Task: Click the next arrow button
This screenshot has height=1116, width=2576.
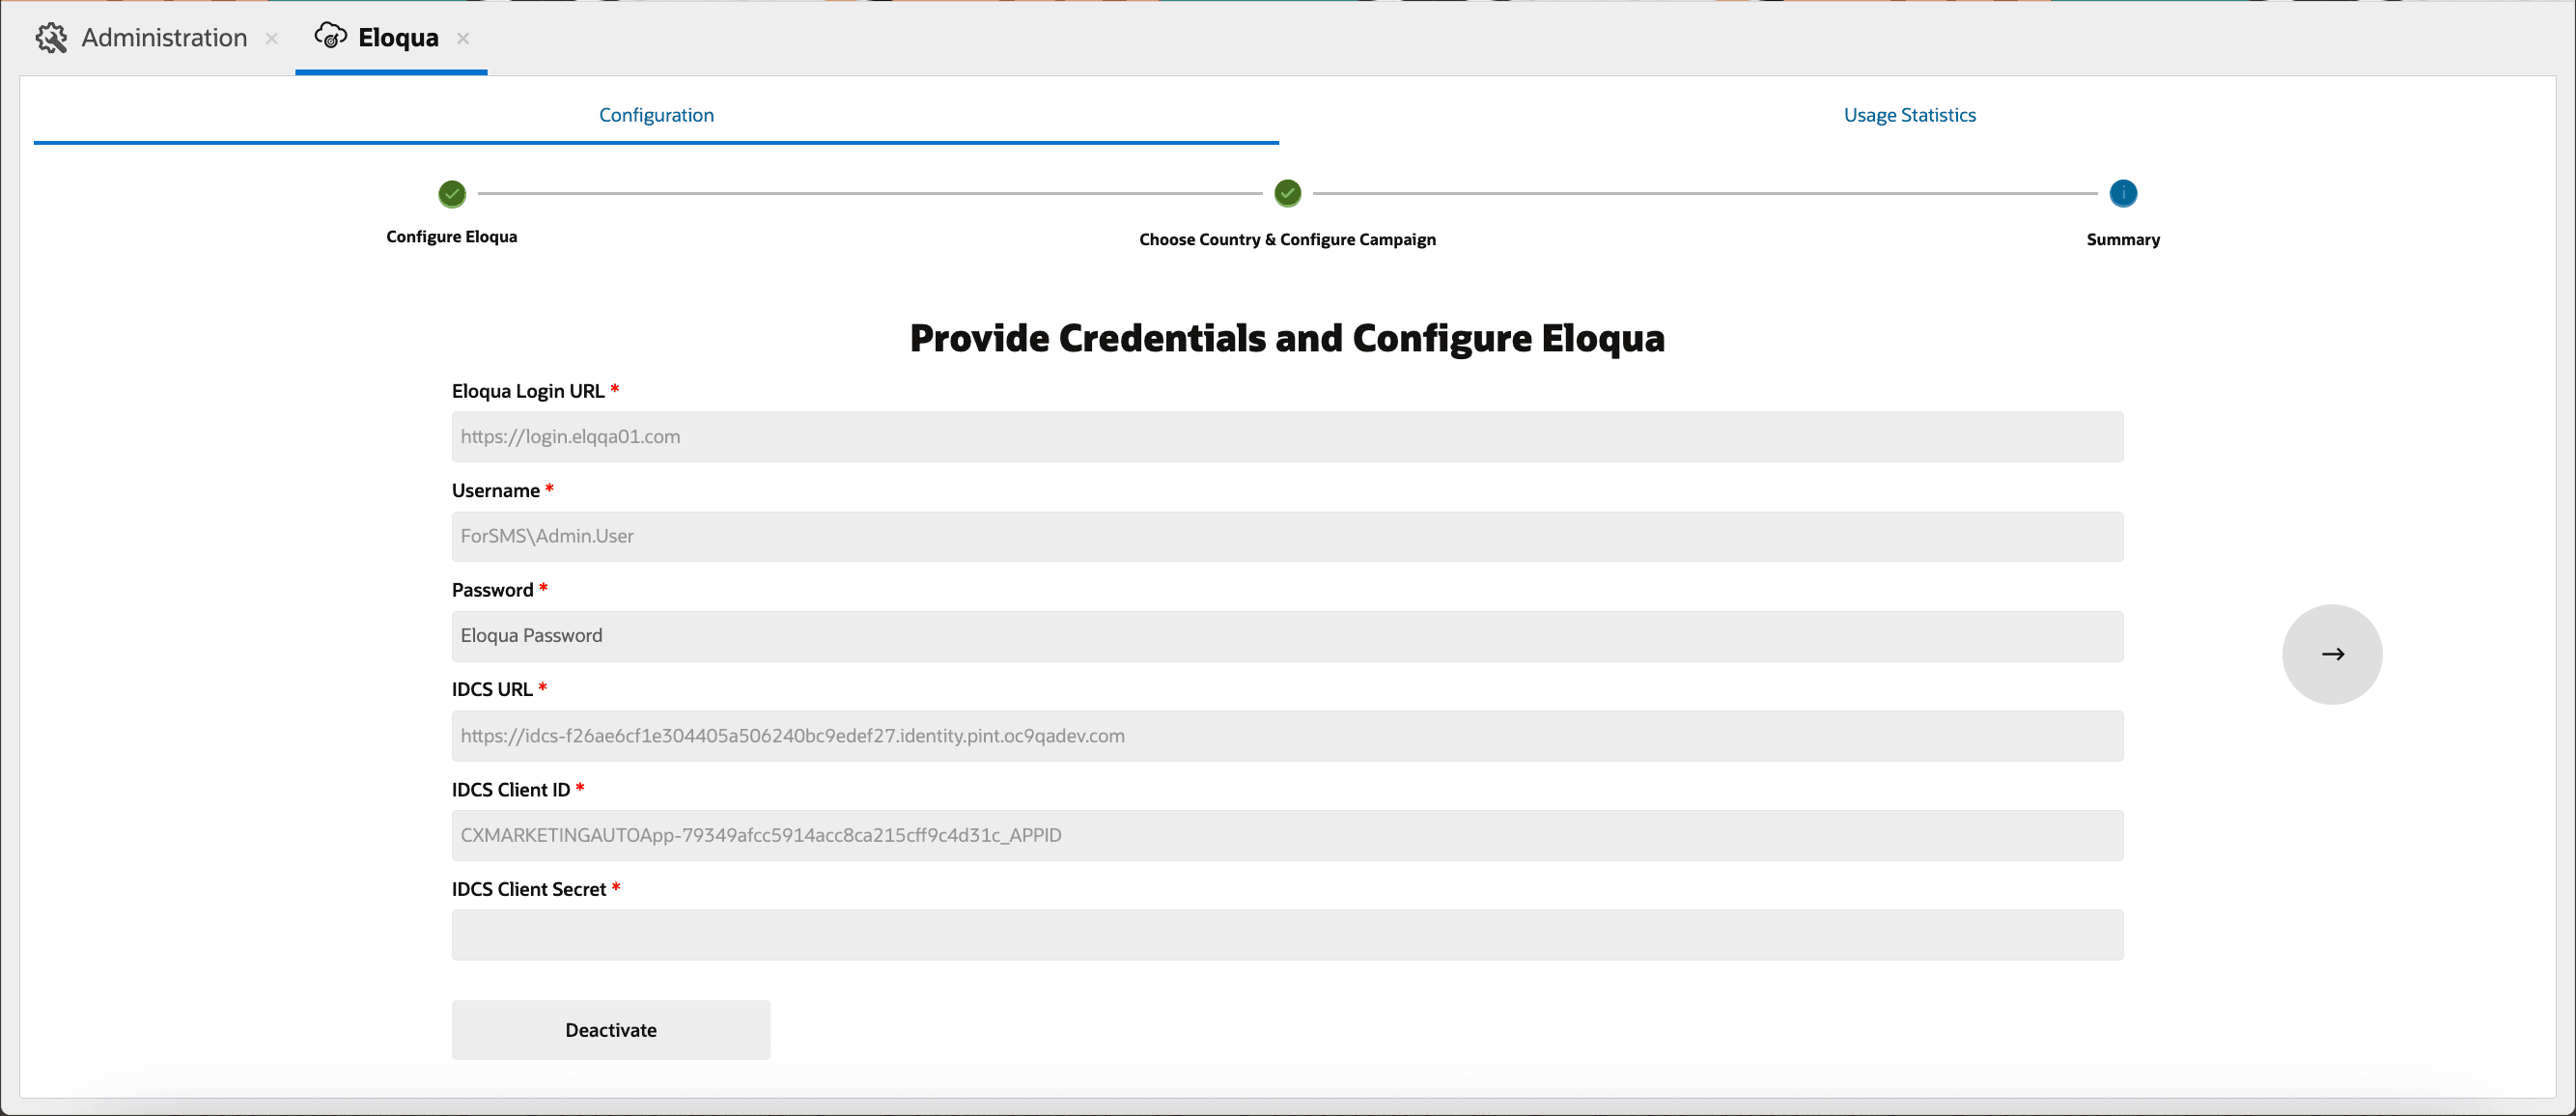Action: click(2331, 654)
